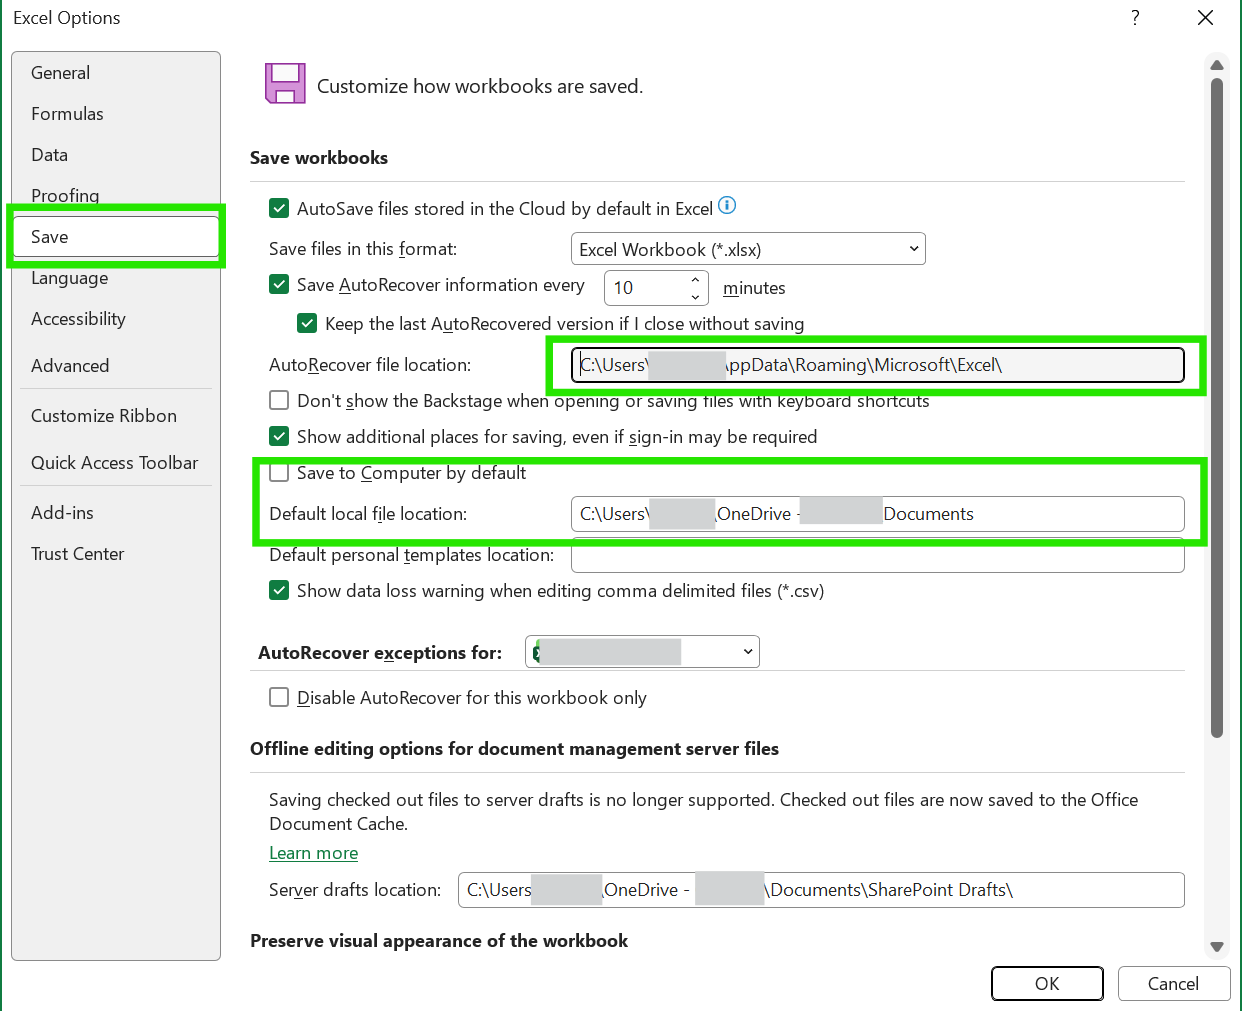Open the General options category

tap(116, 73)
